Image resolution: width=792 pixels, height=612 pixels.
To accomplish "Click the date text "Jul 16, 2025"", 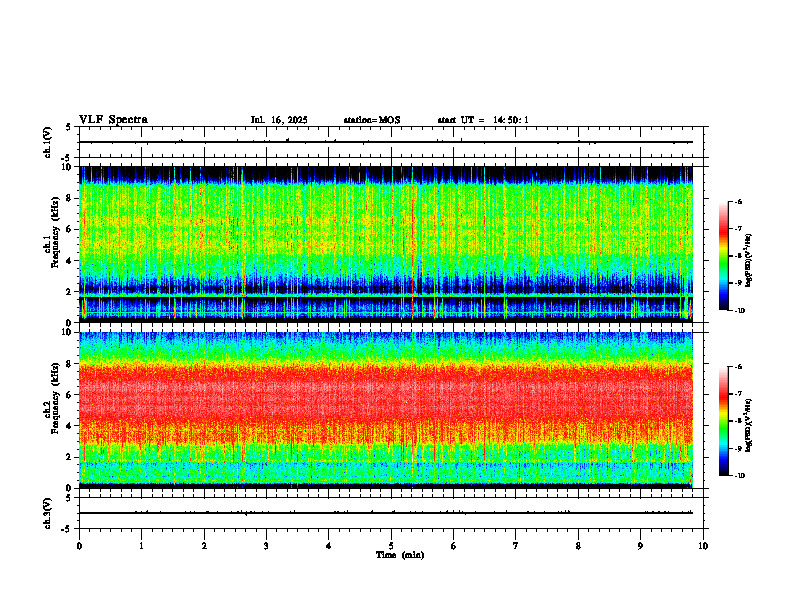I will pos(279,120).
